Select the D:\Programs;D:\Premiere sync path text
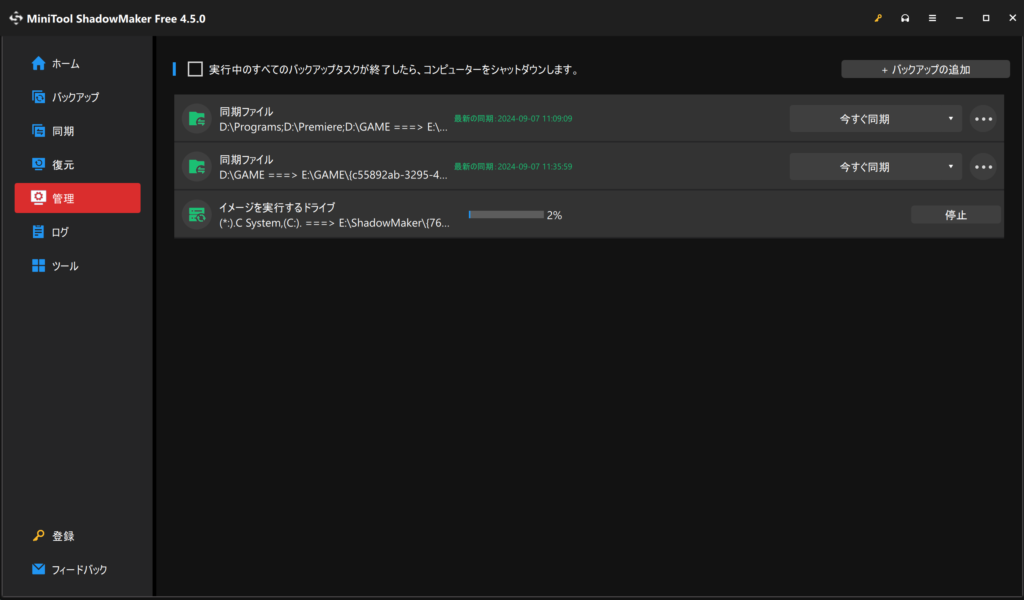Screen dimensions: 1024x600 tap(333, 127)
